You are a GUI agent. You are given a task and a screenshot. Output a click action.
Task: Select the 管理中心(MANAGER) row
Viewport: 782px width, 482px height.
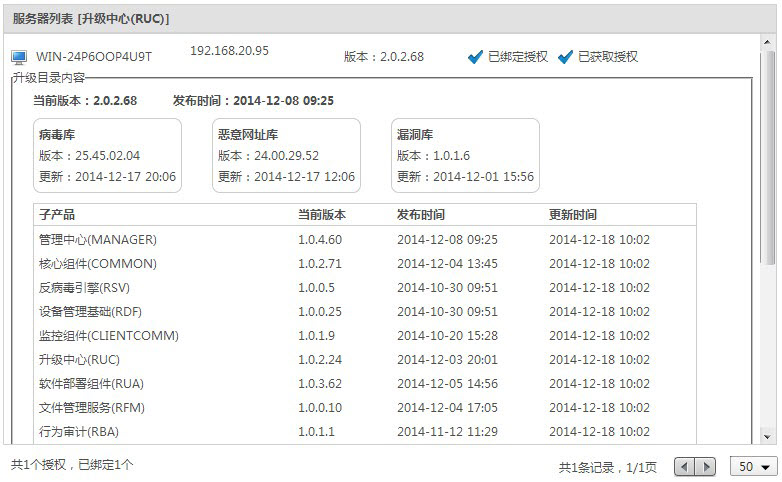(98, 240)
